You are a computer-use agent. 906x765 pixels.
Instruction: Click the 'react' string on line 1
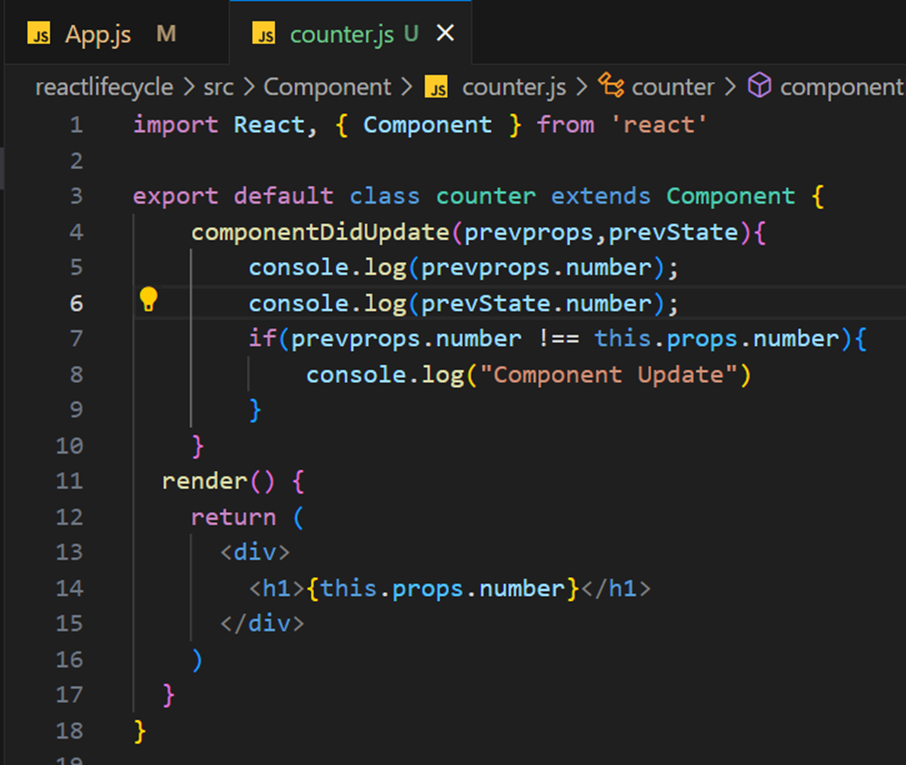coord(659,125)
